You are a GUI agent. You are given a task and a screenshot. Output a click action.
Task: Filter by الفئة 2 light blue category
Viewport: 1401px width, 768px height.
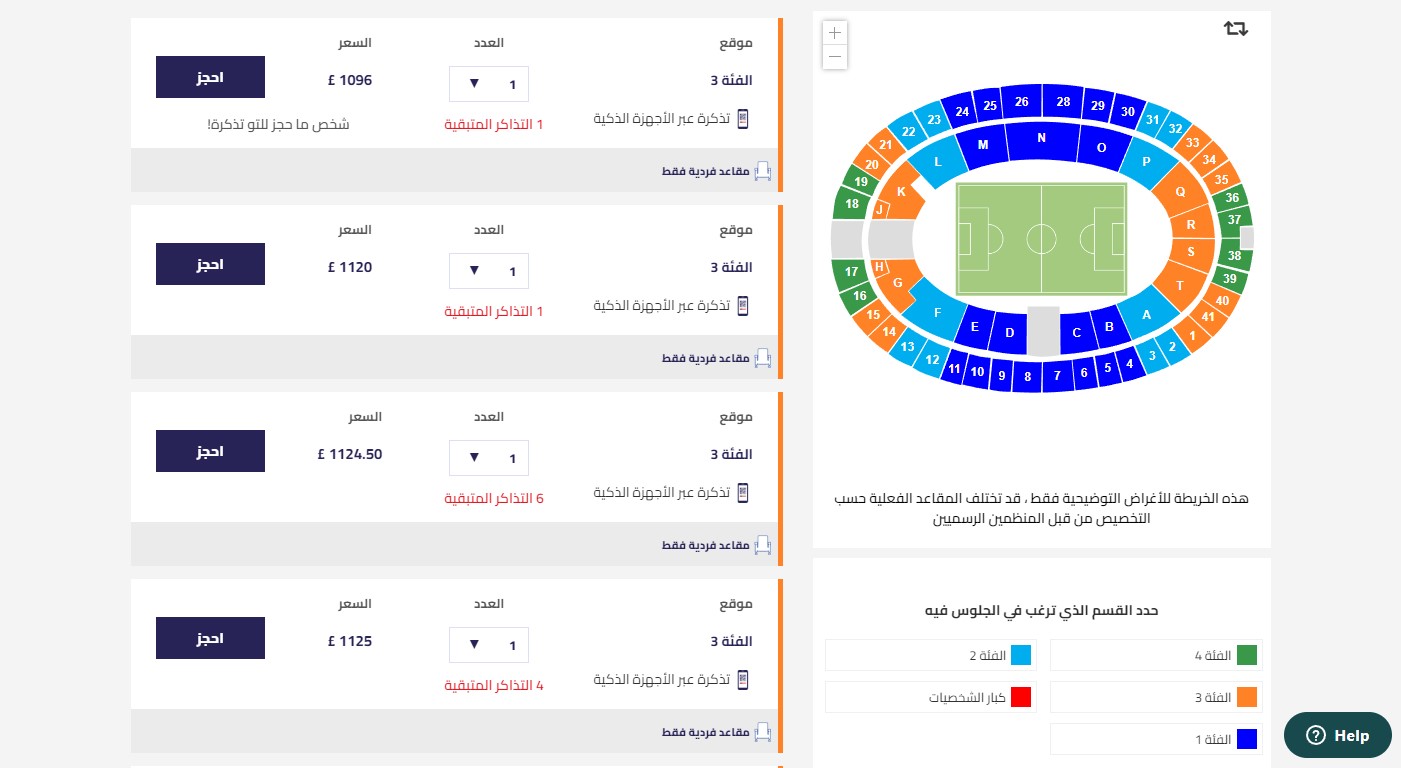931,655
